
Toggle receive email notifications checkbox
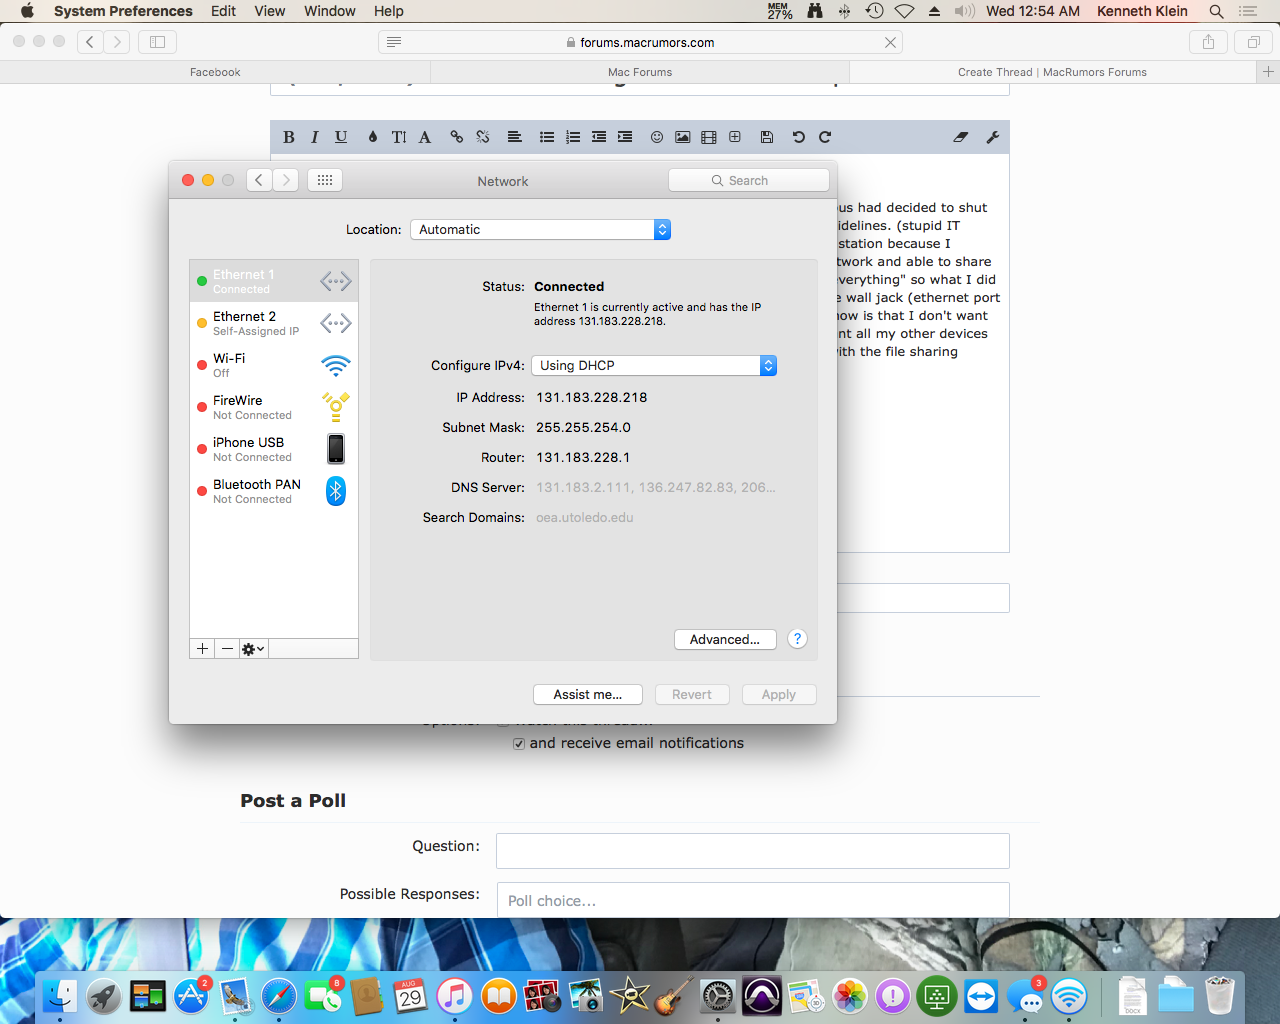(519, 744)
